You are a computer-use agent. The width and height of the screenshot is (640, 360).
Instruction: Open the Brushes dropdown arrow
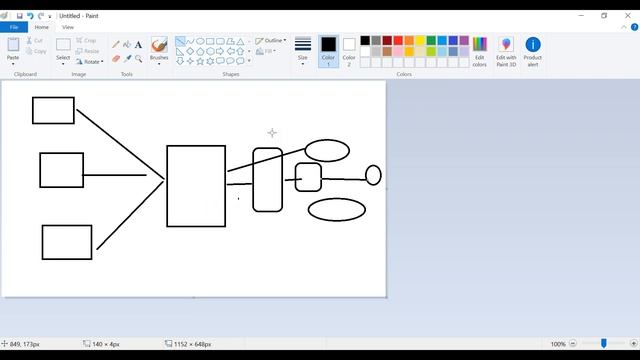159,64
